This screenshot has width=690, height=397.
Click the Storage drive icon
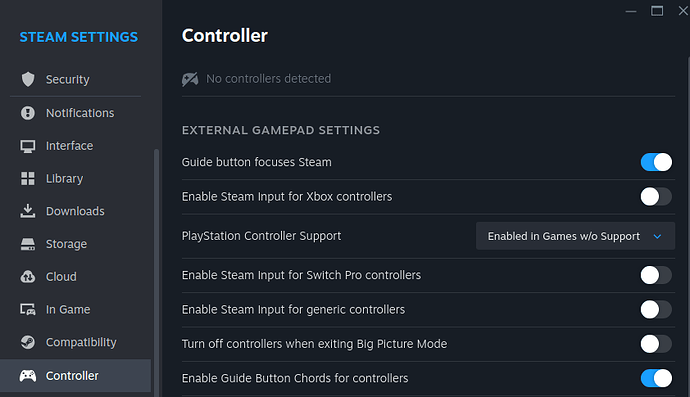28,244
